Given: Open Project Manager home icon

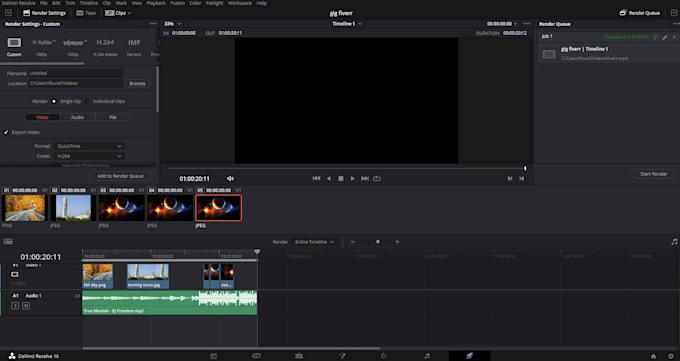Looking at the screenshot, I should click(x=654, y=356).
